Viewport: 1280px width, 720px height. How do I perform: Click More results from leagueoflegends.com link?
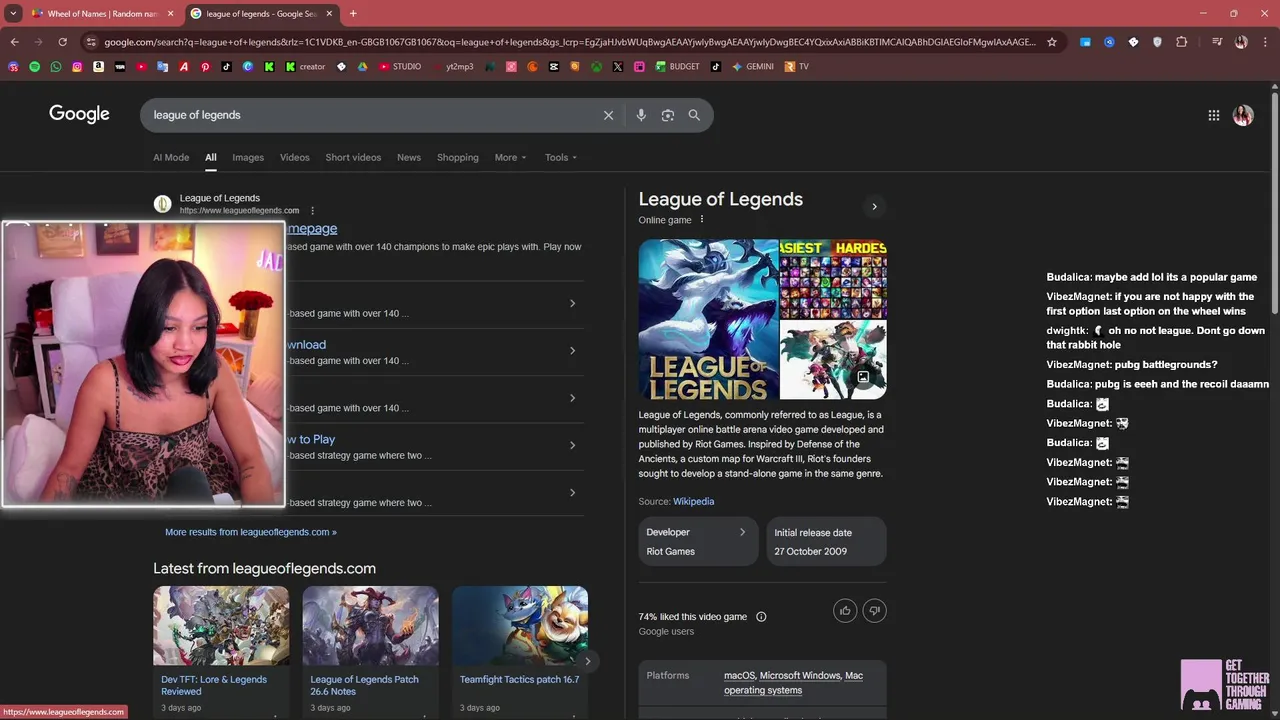point(251,532)
